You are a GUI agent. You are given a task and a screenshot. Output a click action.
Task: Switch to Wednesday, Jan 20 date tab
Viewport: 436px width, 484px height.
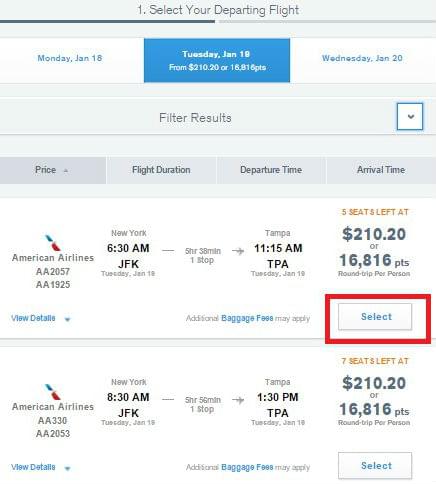click(362, 58)
